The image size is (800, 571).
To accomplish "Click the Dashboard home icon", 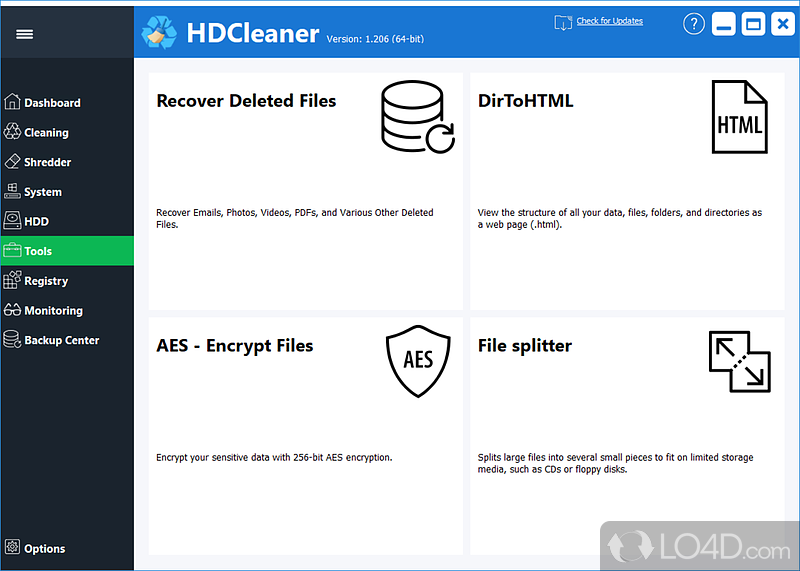I will [12, 102].
